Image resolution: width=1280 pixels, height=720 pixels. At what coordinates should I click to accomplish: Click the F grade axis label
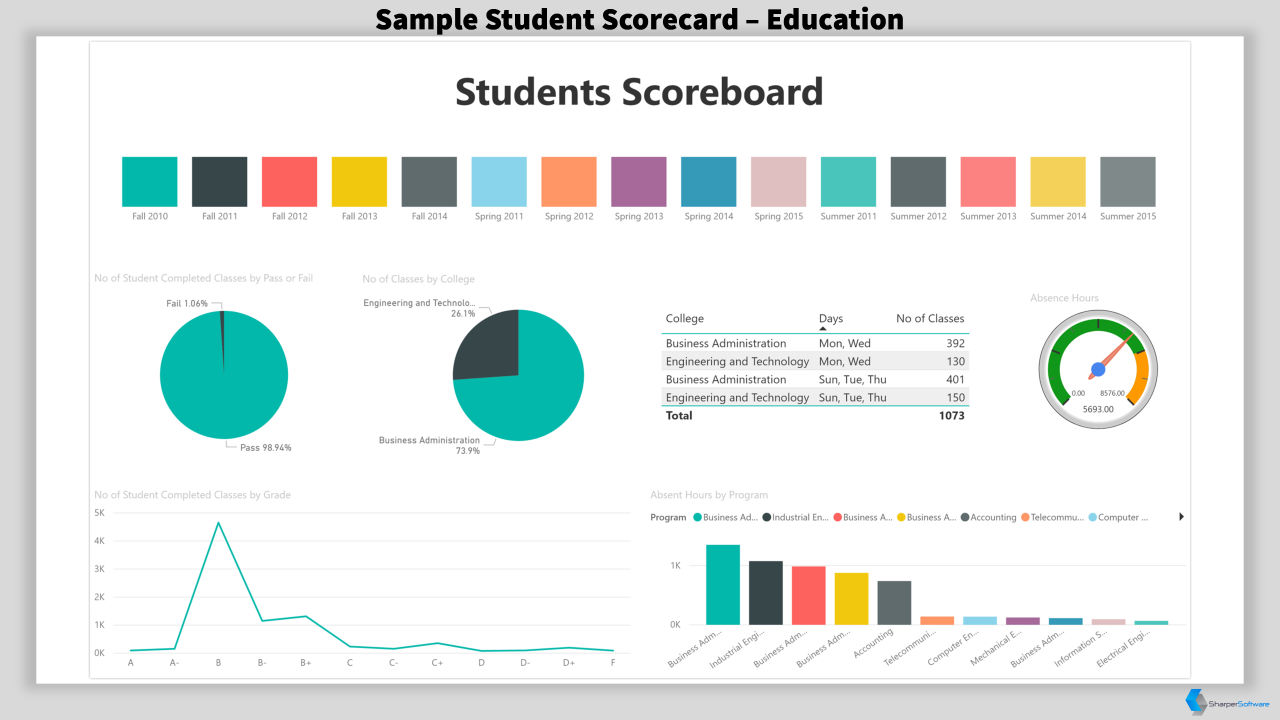pos(612,663)
